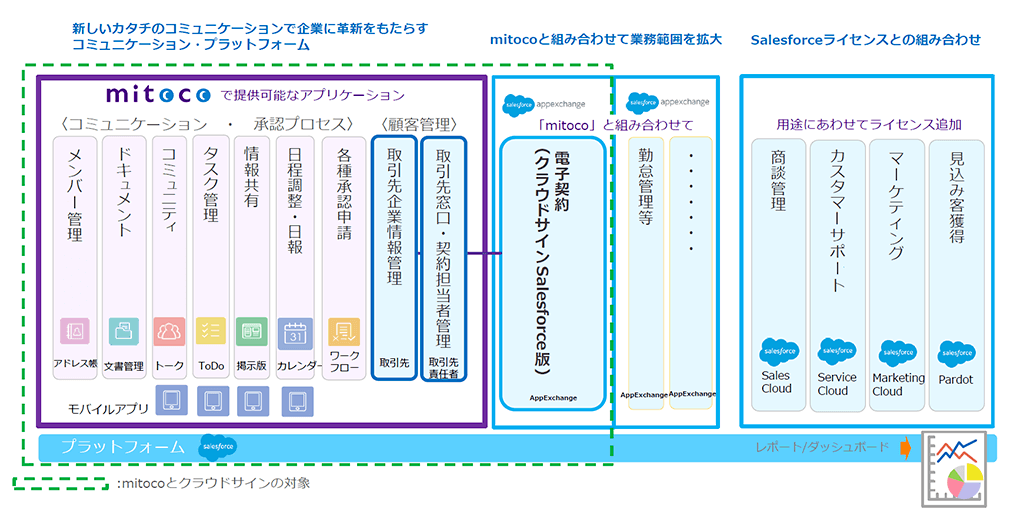Click the 商談管理 column text
The width and height of the screenshot is (1024, 520).
pos(778,181)
